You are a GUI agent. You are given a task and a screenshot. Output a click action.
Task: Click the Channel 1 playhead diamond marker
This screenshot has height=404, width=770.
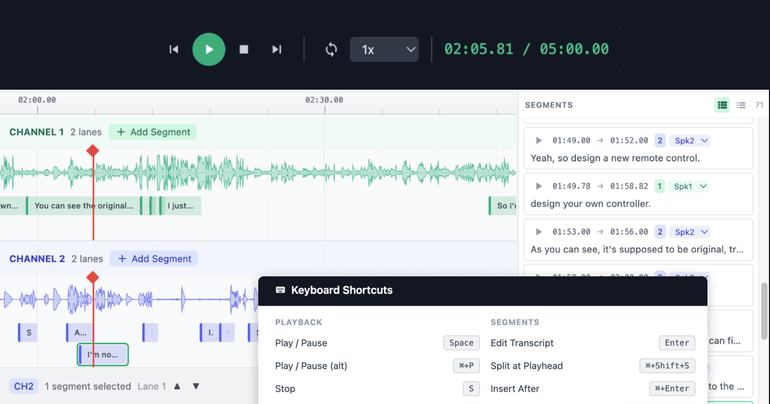(93, 151)
